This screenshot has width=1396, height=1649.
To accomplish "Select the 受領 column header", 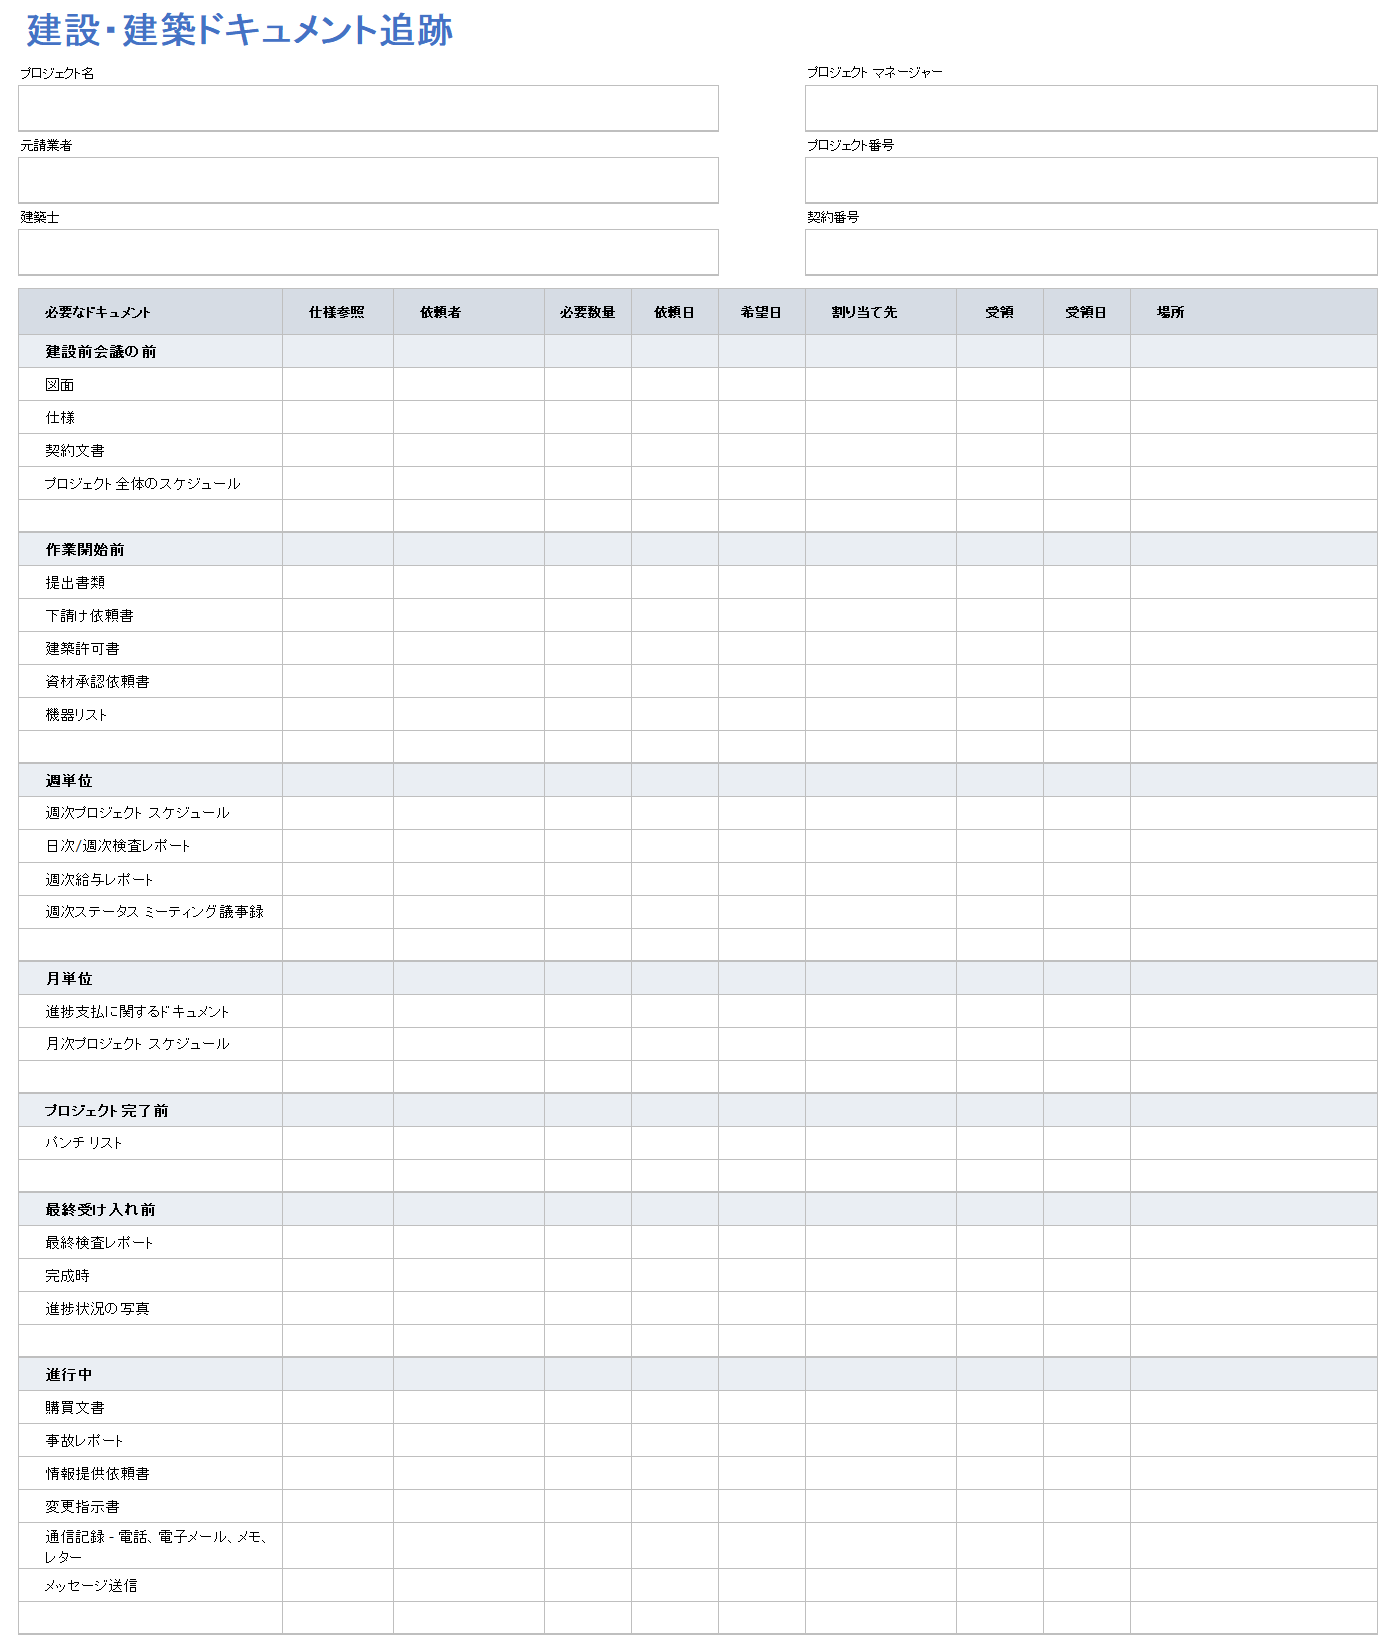I will [x=1000, y=312].
